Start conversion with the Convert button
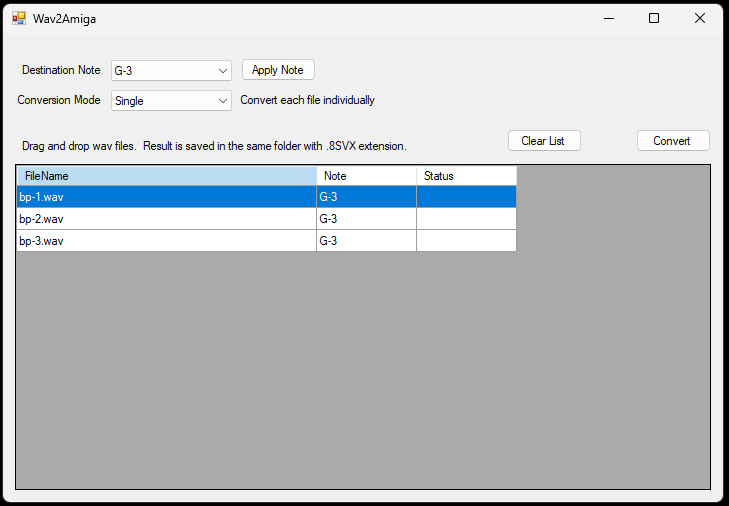 coord(672,141)
